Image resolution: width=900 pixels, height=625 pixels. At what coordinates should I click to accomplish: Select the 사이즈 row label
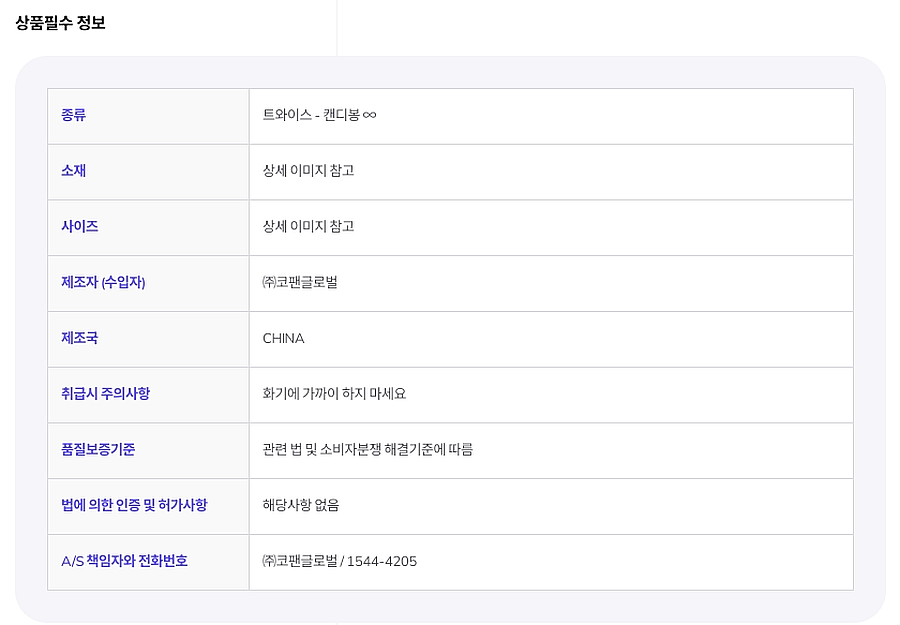point(80,227)
